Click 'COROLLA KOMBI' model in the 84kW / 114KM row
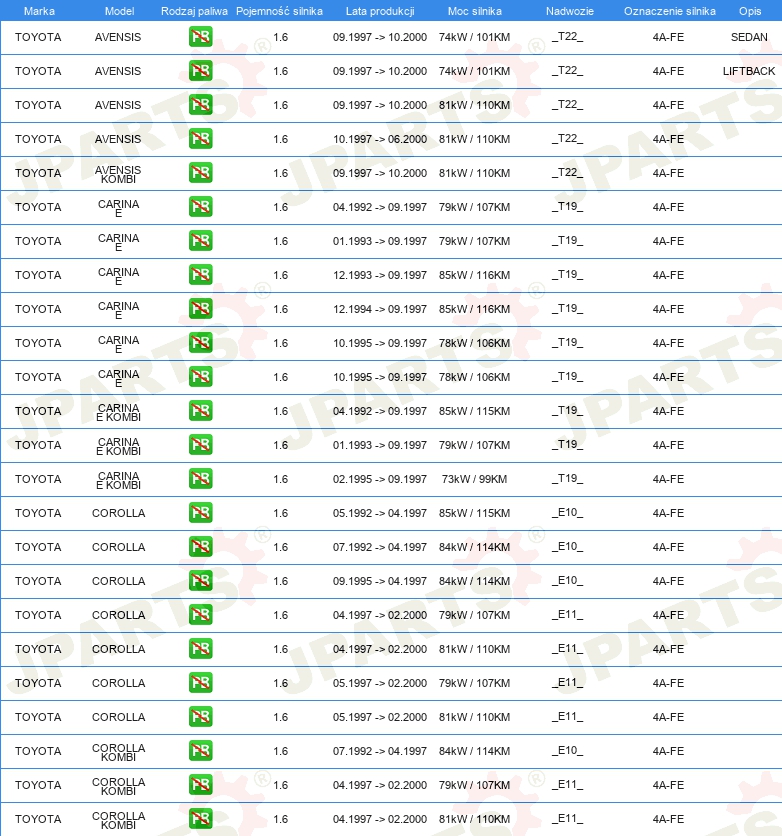The width and height of the screenshot is (782, 836). click(x=118, y=752)
